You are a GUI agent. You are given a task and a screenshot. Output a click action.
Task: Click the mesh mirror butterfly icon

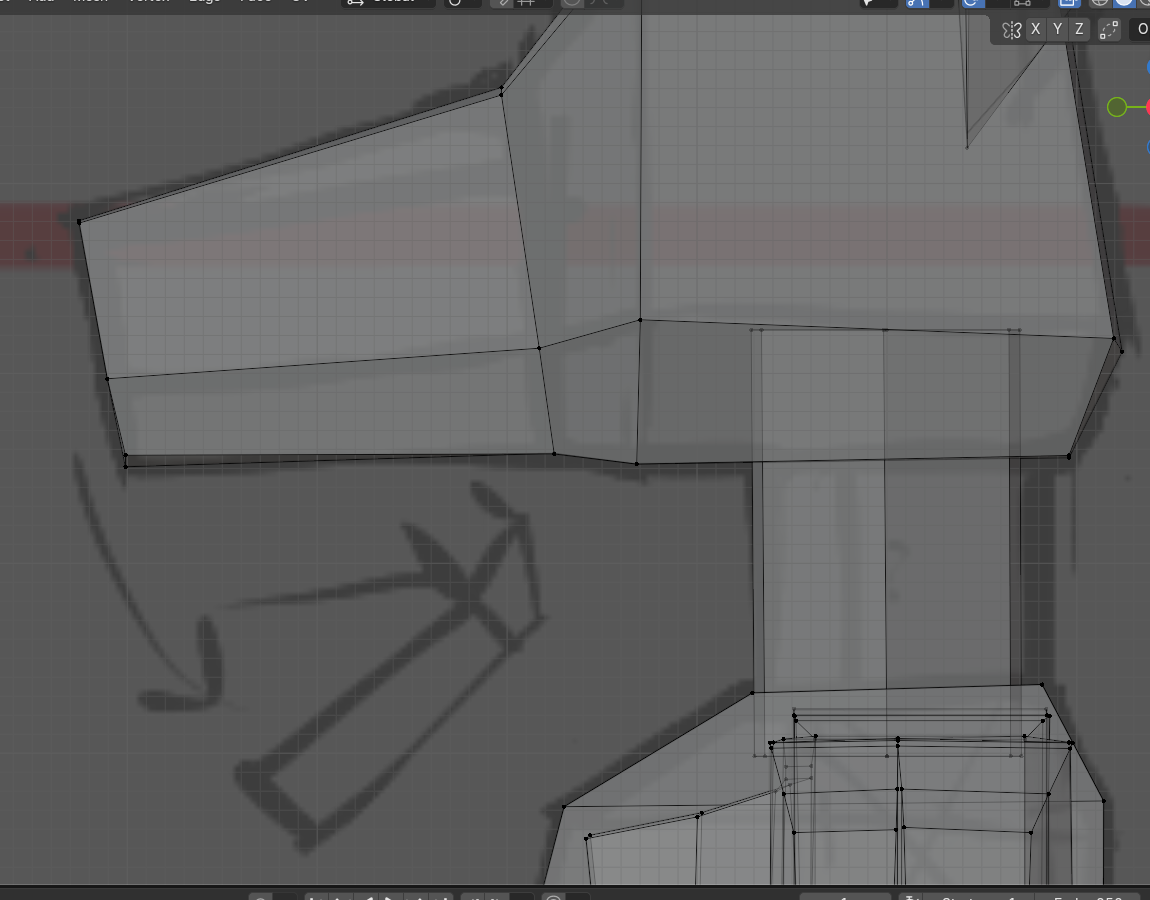pos(1011,30)
